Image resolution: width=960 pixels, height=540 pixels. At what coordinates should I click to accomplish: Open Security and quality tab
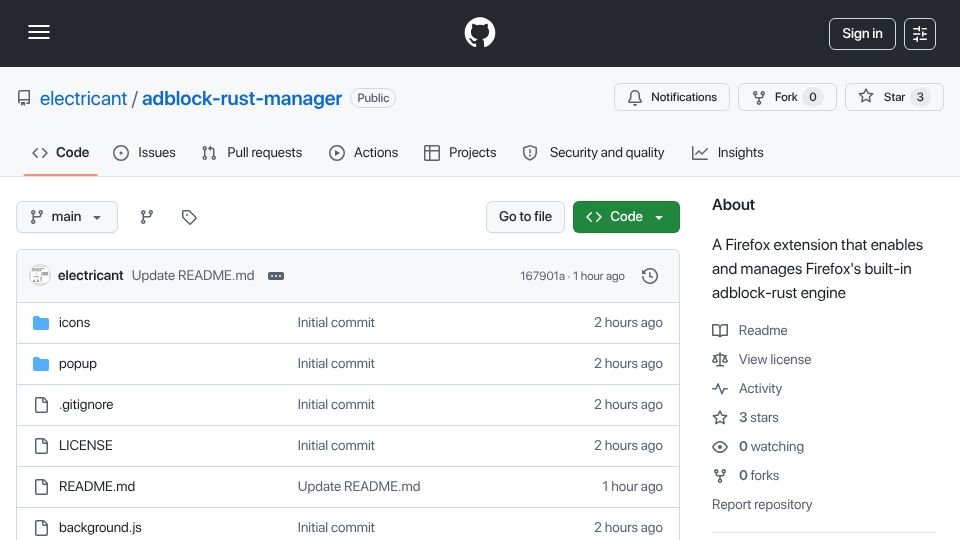(x=593, y=152)
